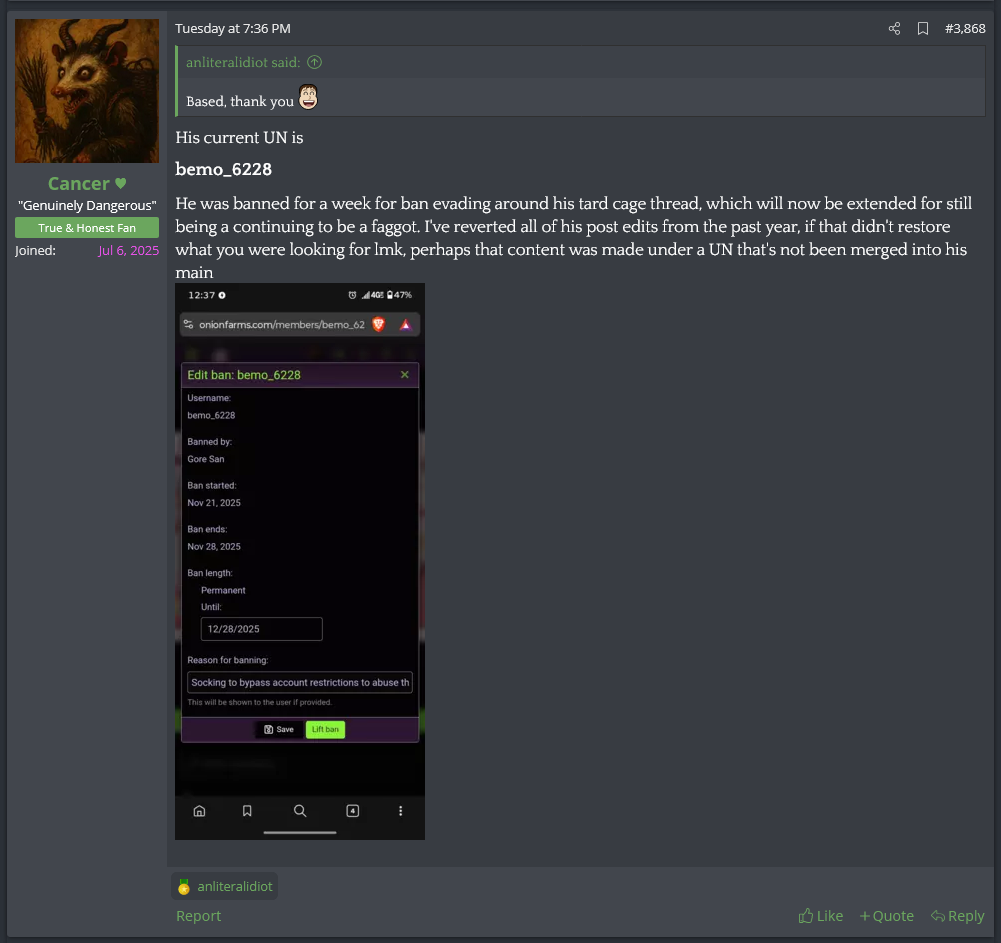Click the medal reaction icon beside anliteralidiot
The height and width of the screenshot is (943, 1001).
click(183, 886)
